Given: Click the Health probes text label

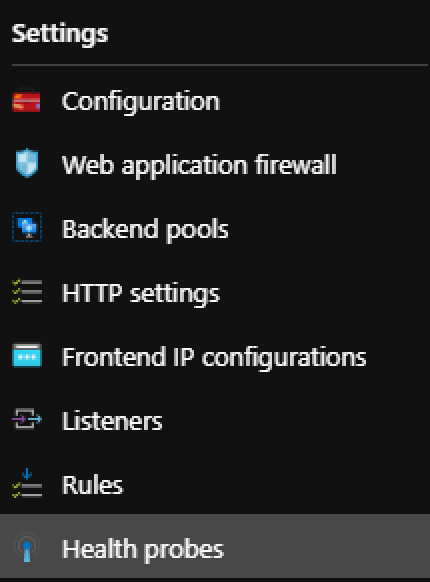Looking at the screenshot, I should pos(143,550).
